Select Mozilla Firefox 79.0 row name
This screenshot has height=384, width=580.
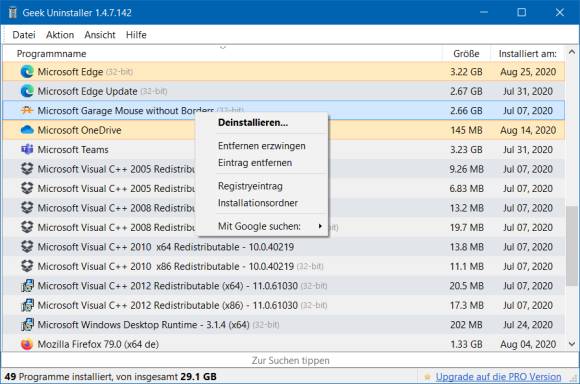tap(98, 344)
